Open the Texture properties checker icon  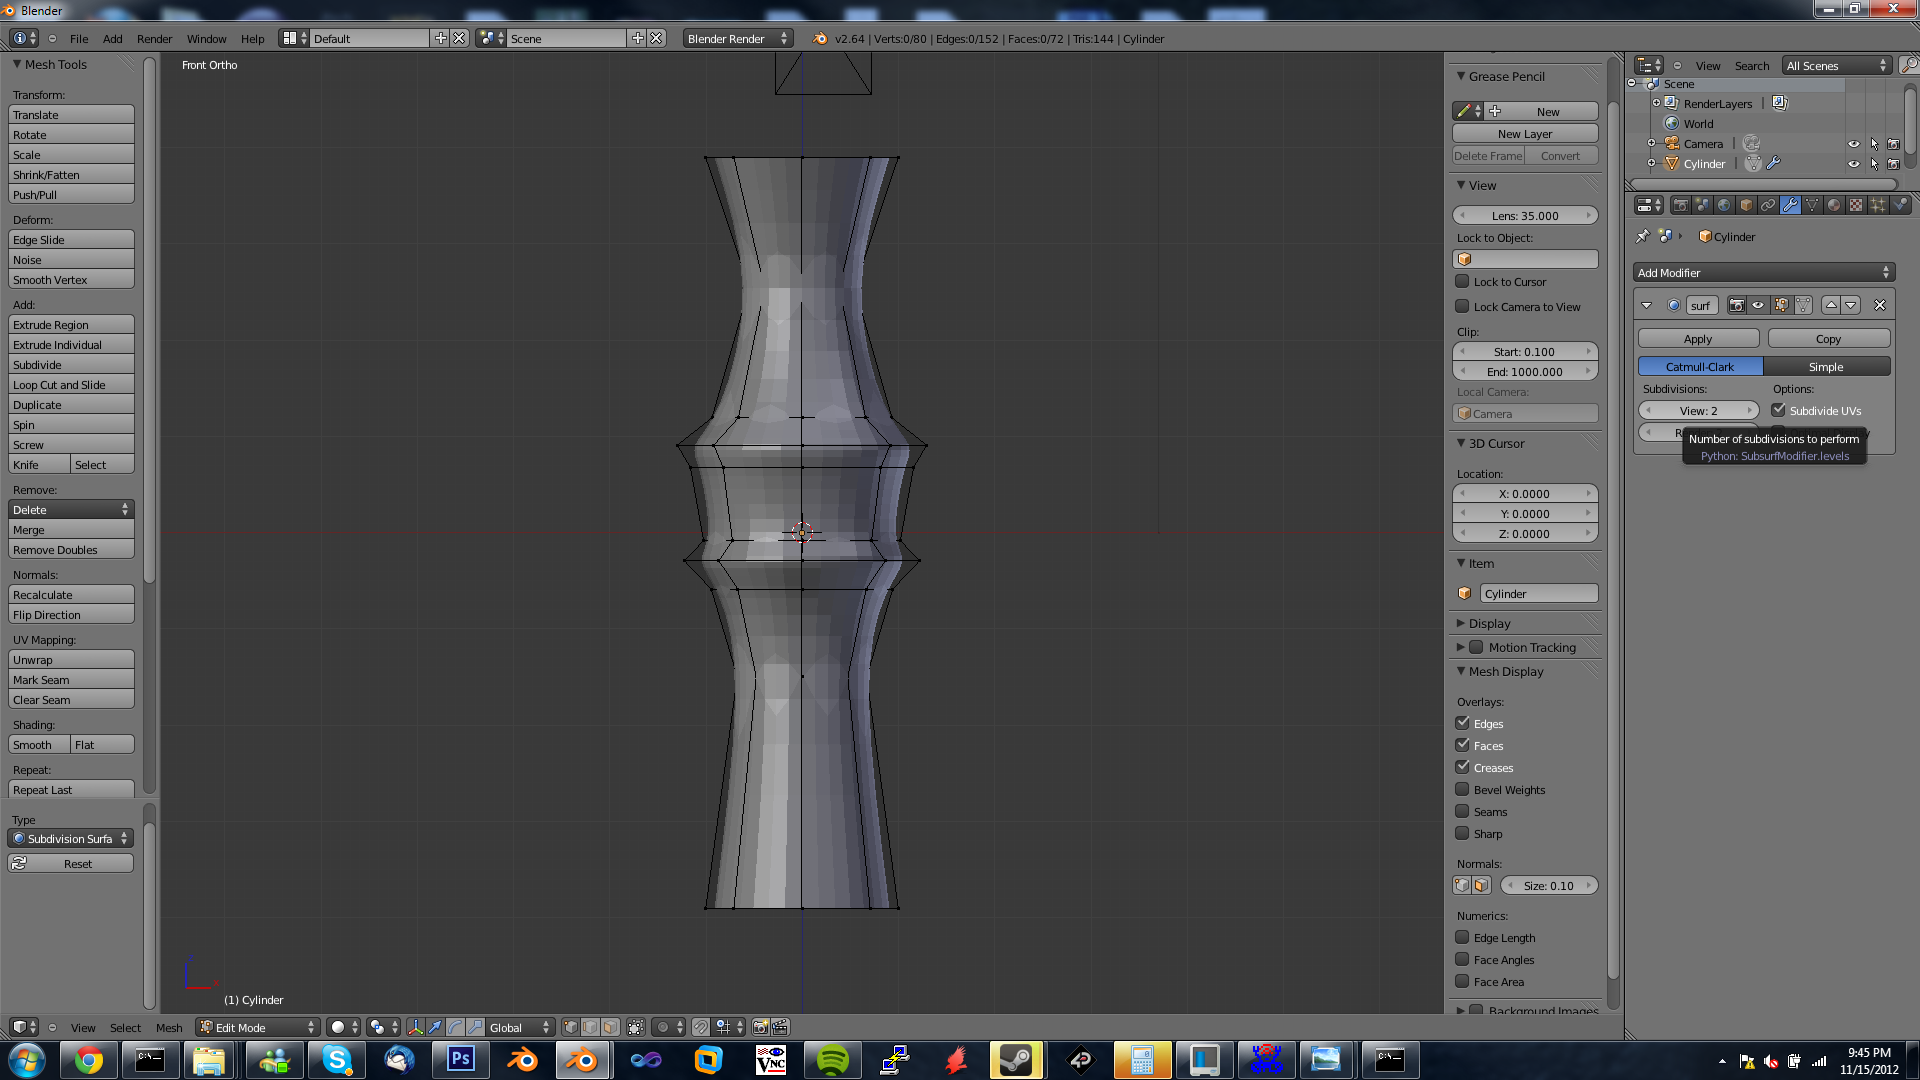coord(1856,205)
